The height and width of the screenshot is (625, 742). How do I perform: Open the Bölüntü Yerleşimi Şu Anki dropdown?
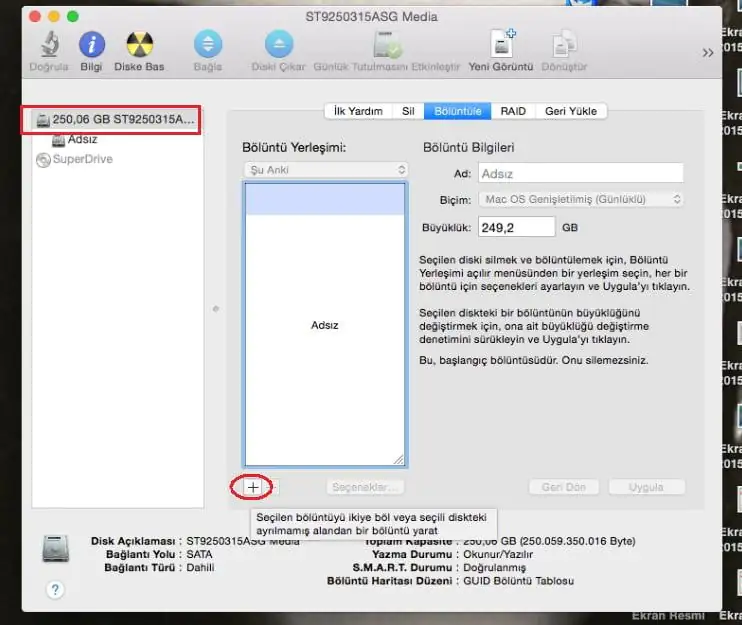point(324,170)
